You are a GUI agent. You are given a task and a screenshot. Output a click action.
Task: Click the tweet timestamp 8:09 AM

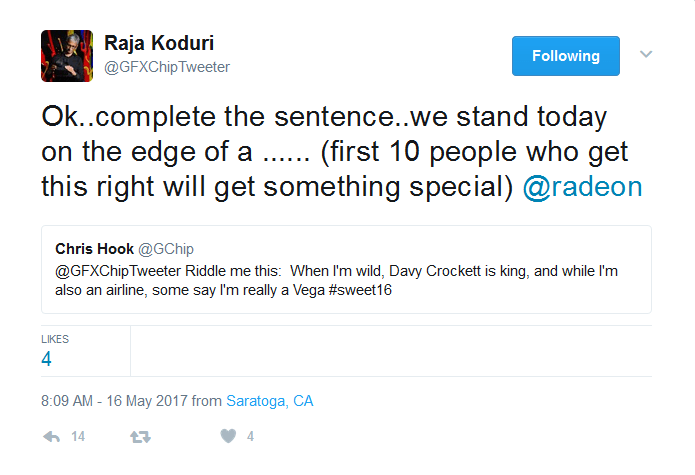pyautogui.click(x=74, y=401)
